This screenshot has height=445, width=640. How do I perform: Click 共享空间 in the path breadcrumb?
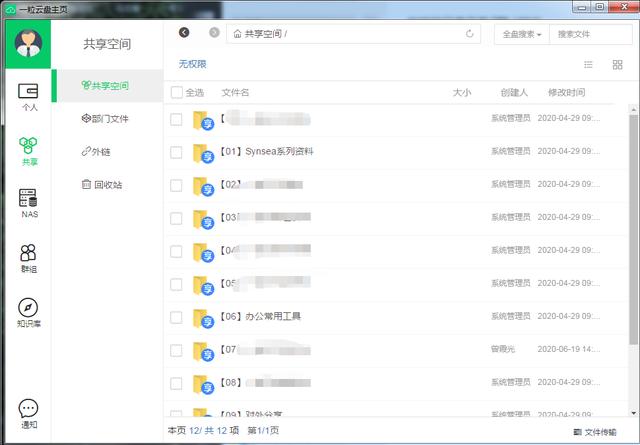(x=263, y=34)
